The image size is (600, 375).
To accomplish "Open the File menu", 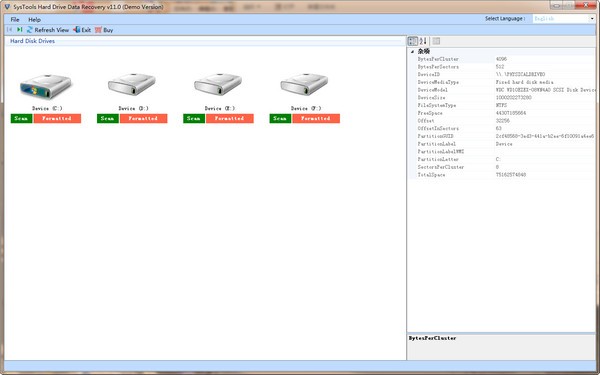I will (15, 20).
